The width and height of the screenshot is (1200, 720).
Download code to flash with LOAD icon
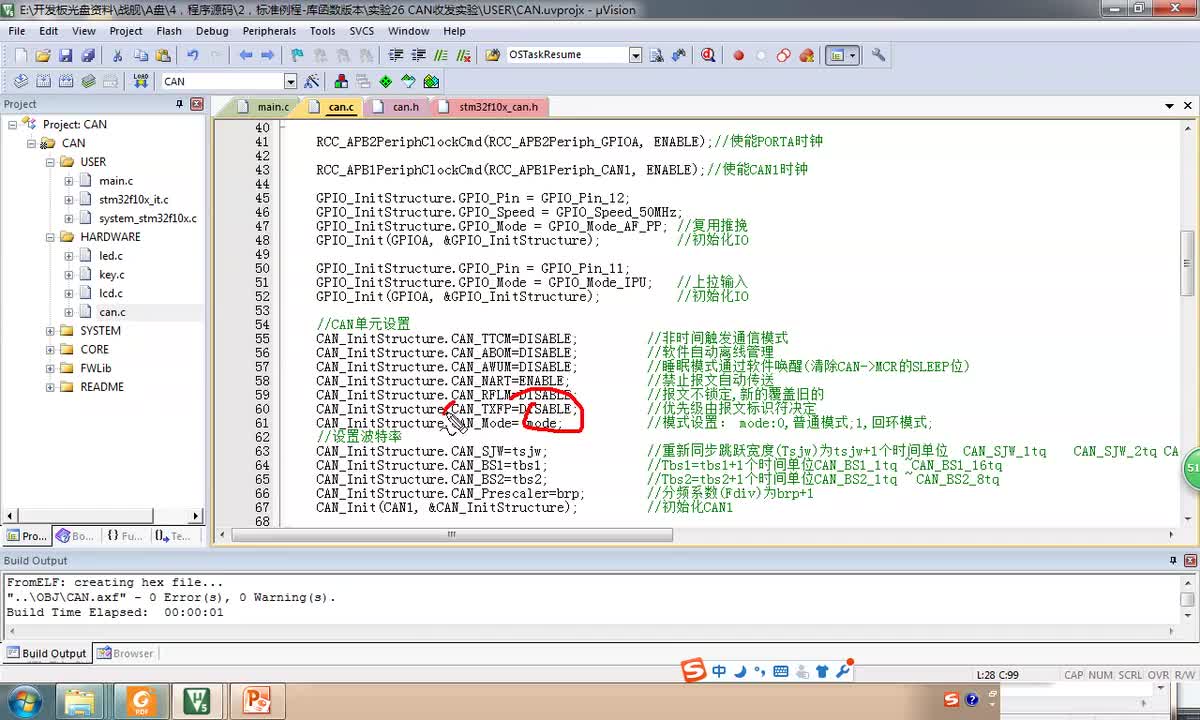click(x=140, y=81)
